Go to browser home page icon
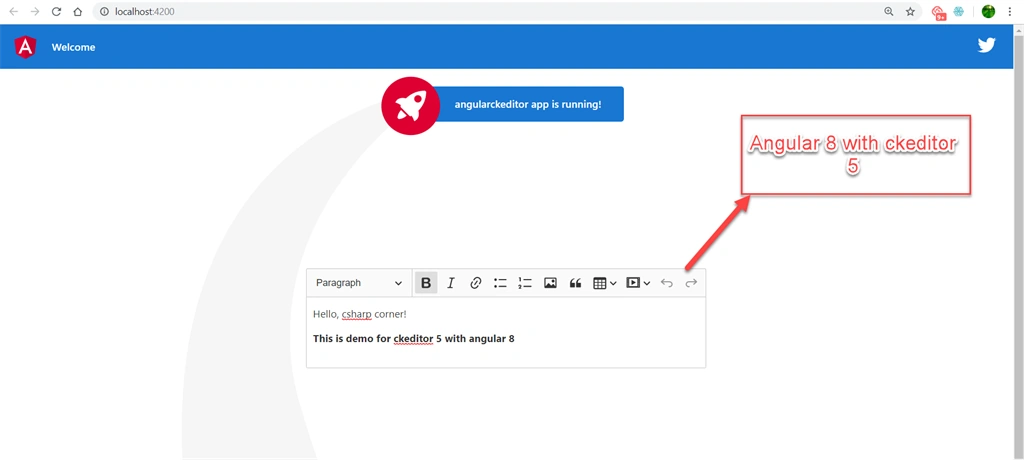The height and width of the screenshot is (460, 1024). [x=78, y=12]
